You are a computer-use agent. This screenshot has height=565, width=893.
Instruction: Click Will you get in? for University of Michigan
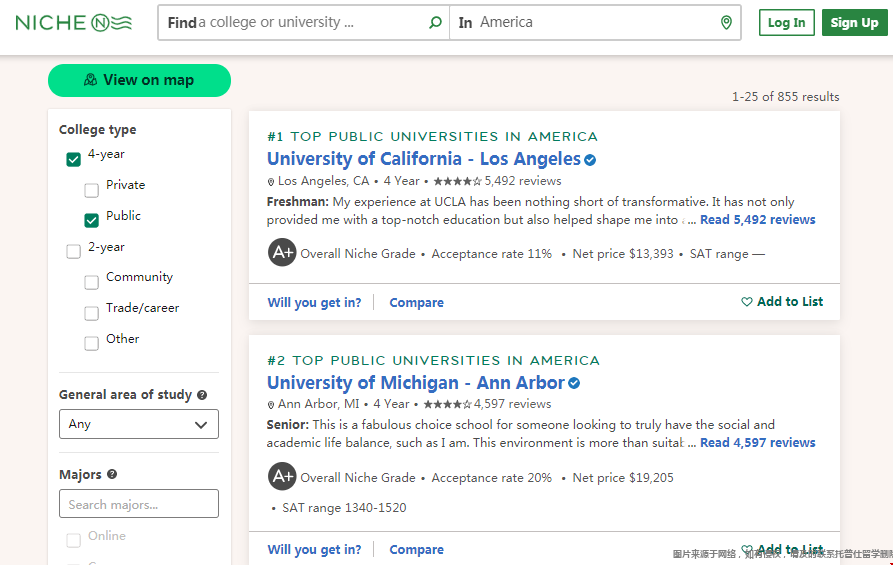(314, 550)
